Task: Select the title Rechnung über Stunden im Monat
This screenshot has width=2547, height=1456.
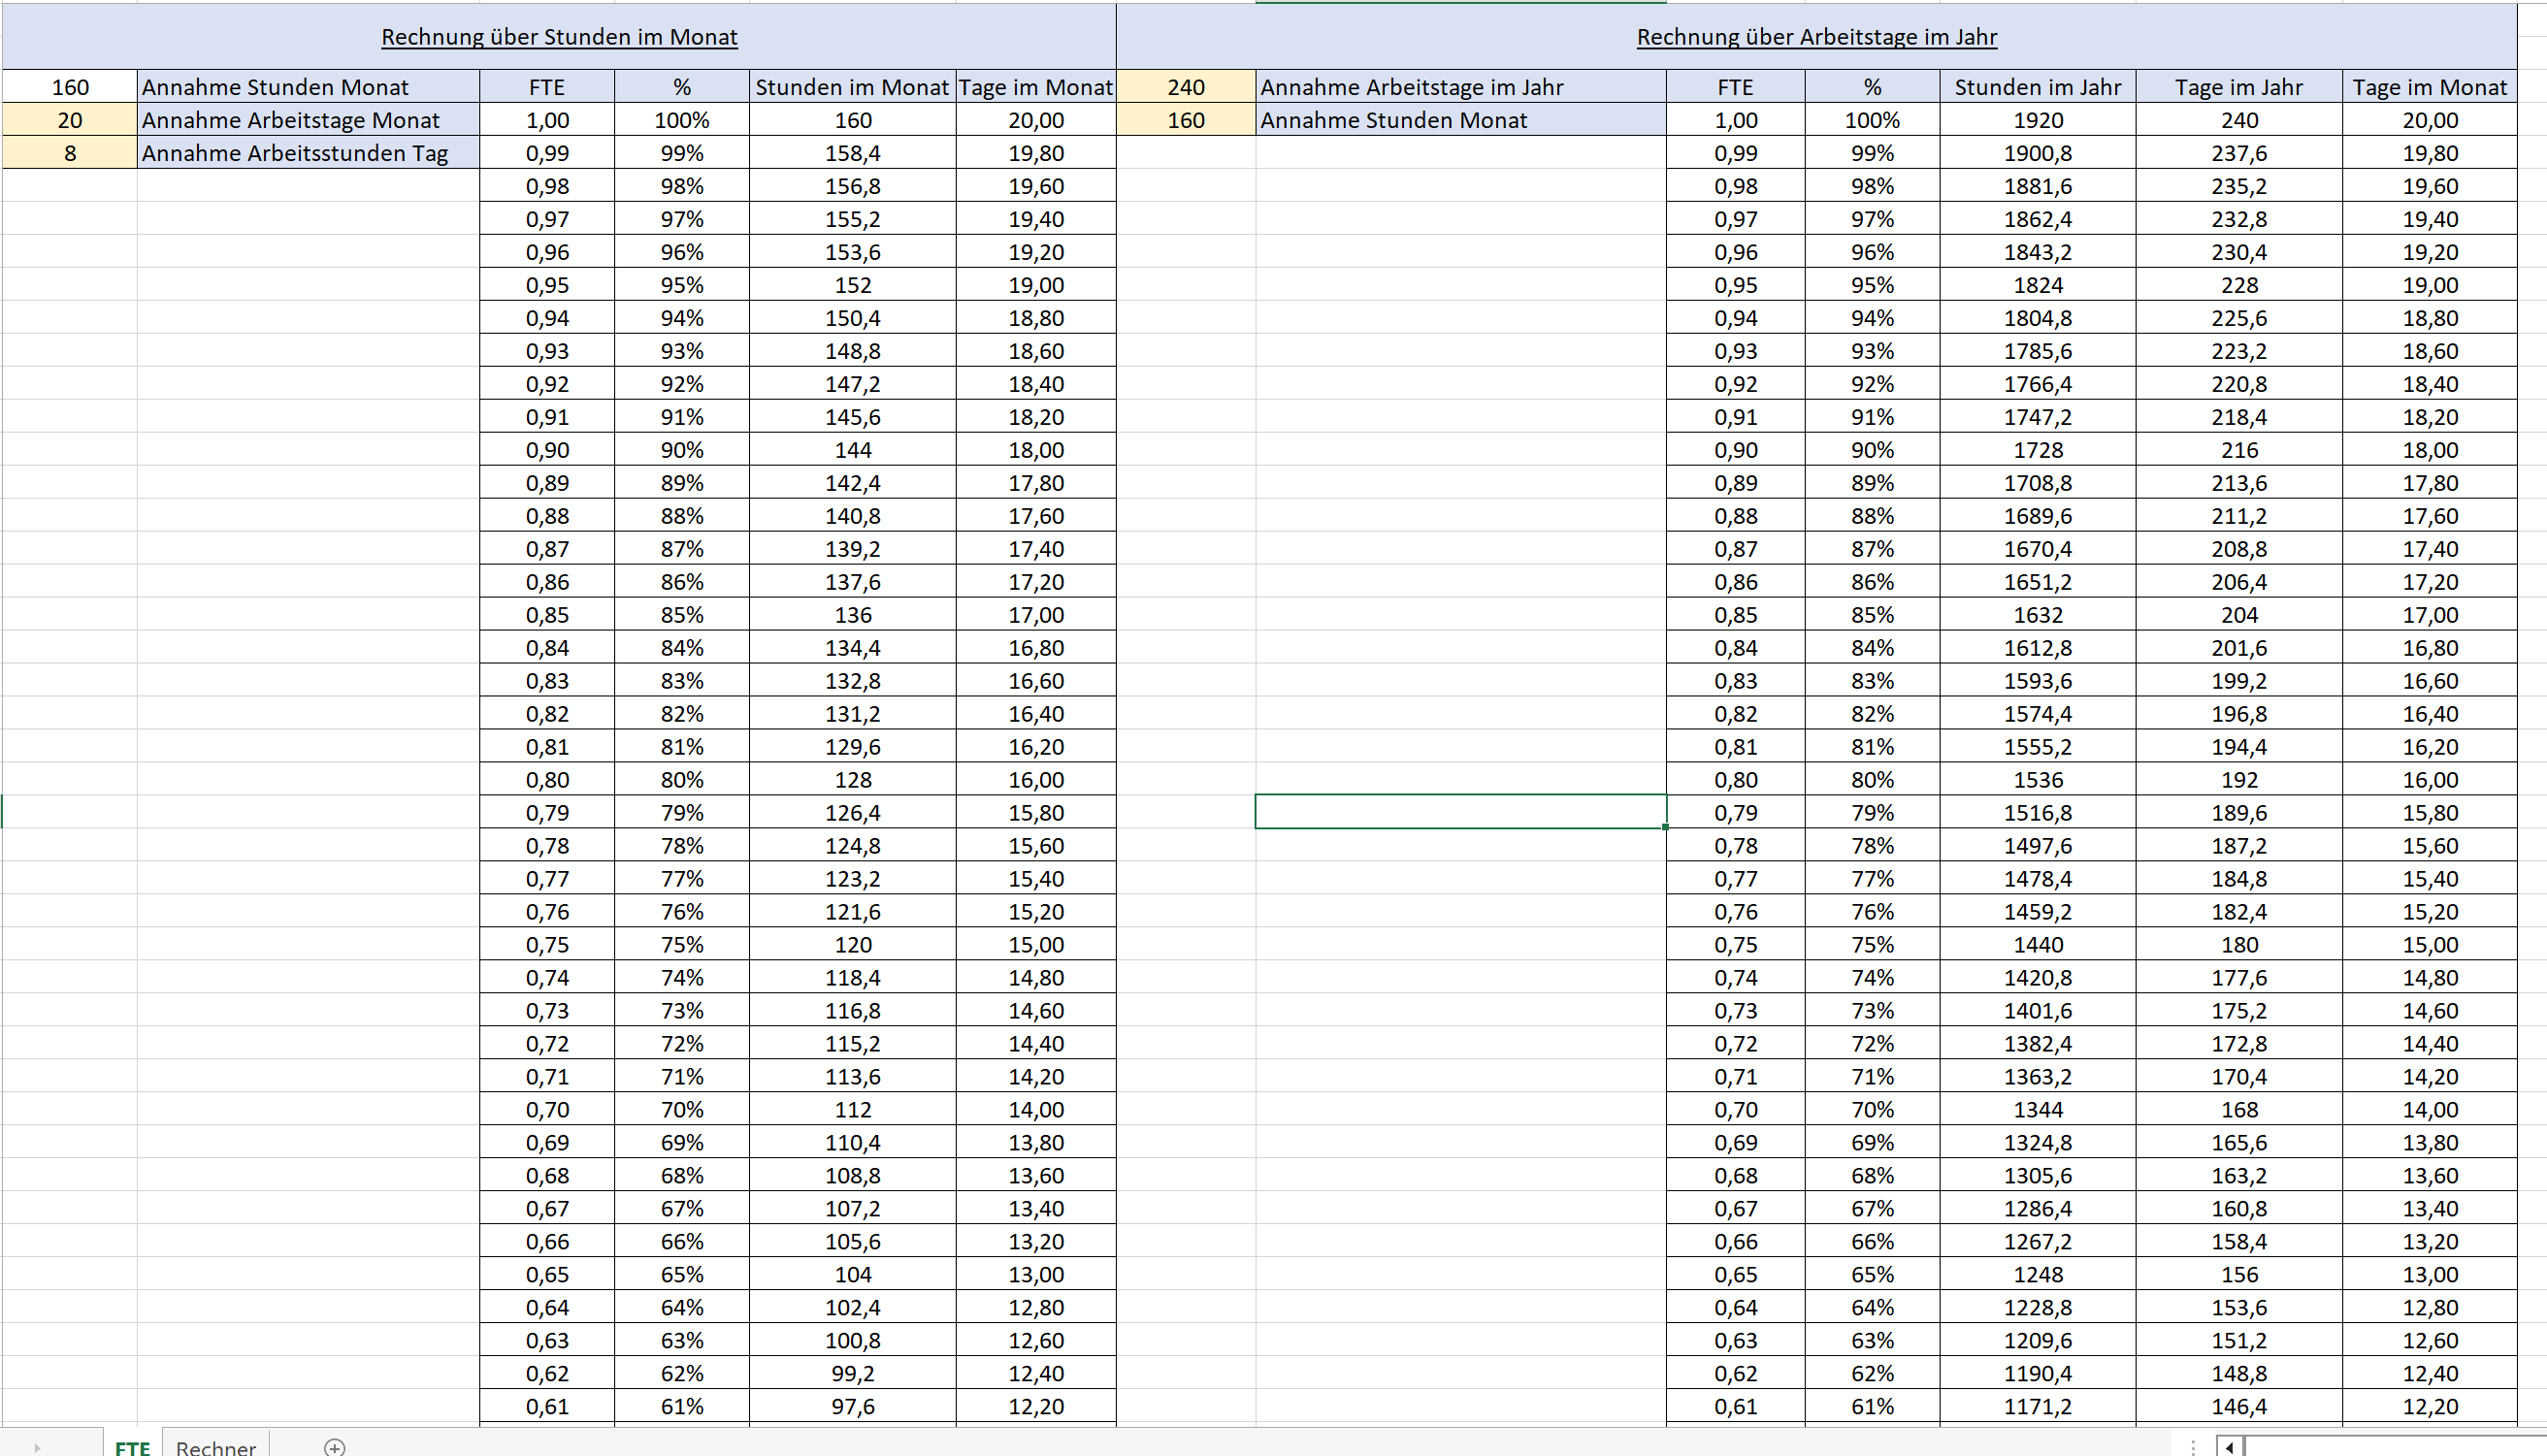Action: [559, 37]
